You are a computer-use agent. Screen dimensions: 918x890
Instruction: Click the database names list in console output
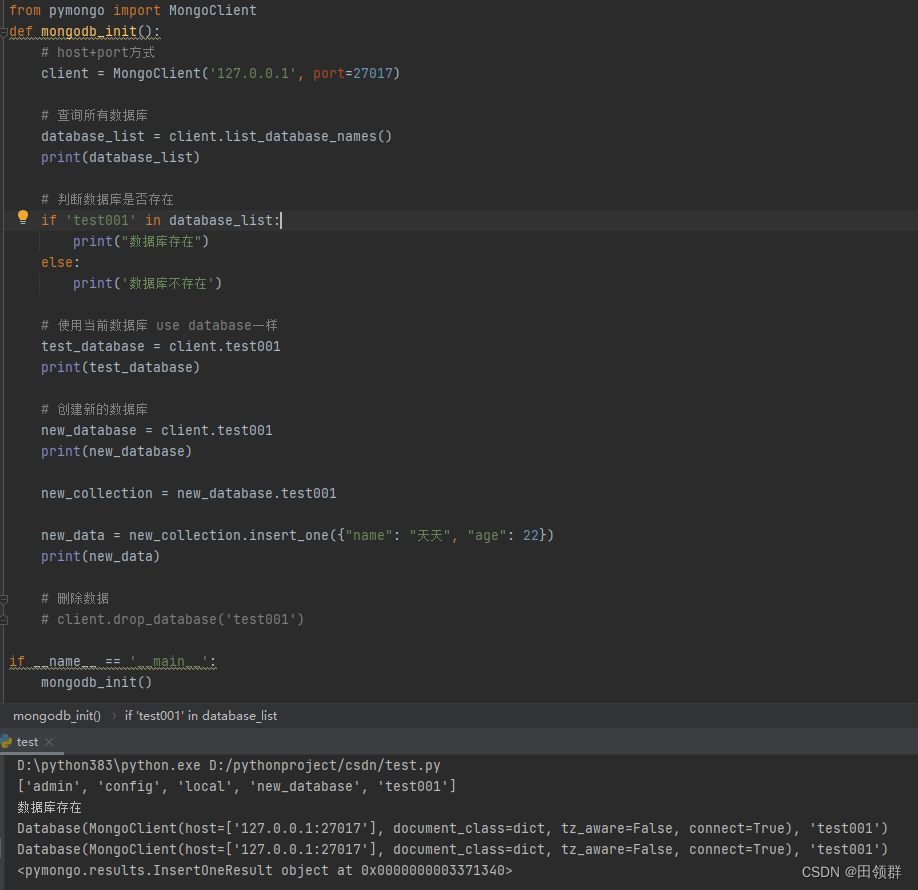point(236,786)
